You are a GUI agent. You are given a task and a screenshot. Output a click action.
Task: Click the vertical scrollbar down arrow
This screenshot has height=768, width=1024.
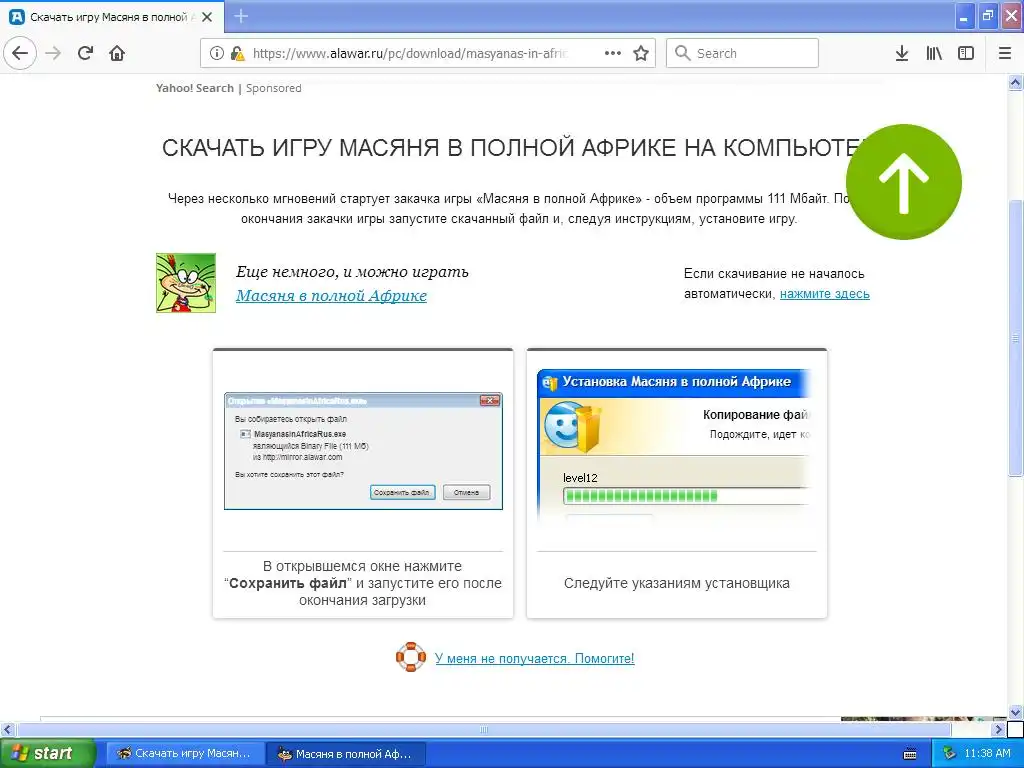[1015, 712]
